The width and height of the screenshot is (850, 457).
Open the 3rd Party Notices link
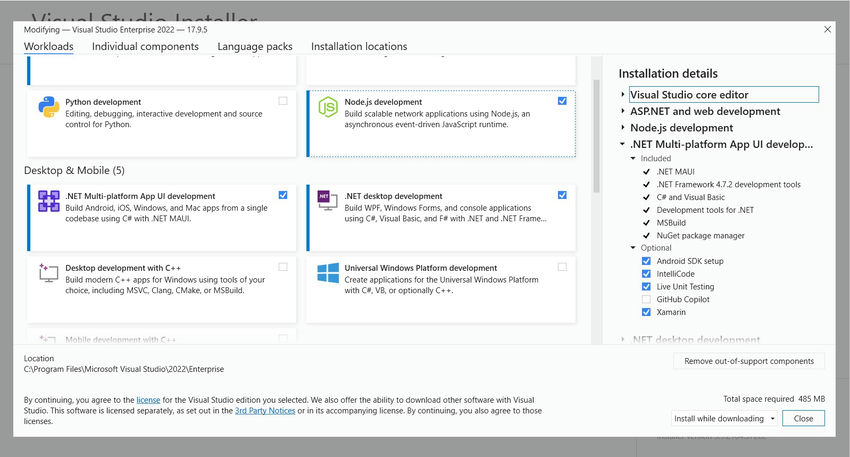[264, 410]
